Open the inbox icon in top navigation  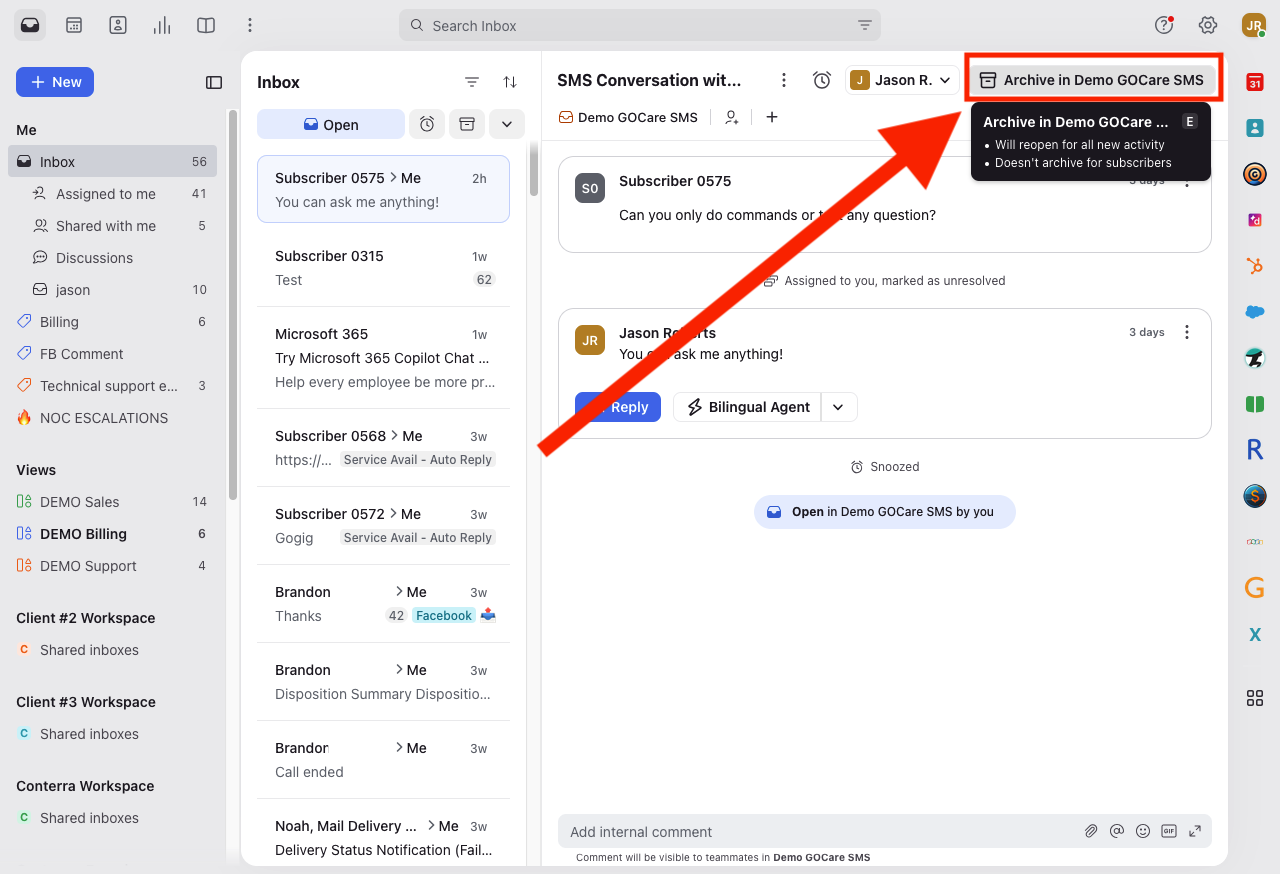tap(30, 25)
